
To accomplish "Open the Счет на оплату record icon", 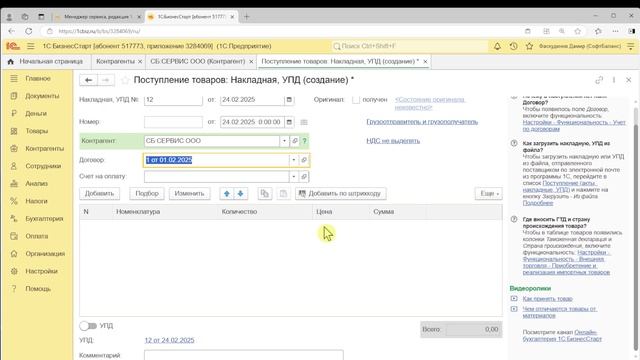I will 304,177.
